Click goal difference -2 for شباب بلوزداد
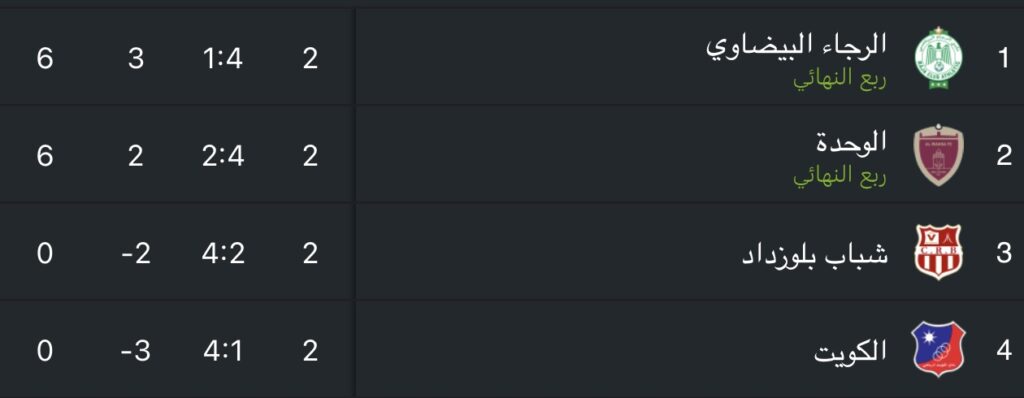1024x398 pixels. (136, 253)
